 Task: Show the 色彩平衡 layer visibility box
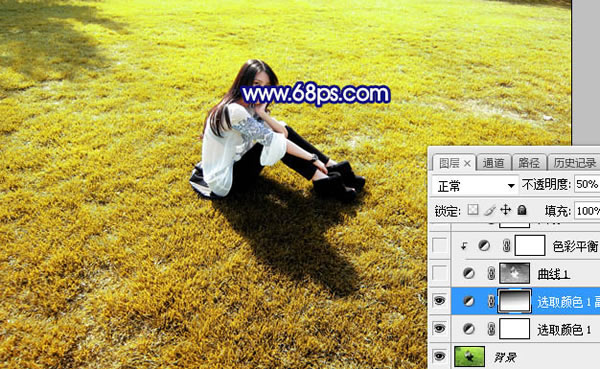439,245
